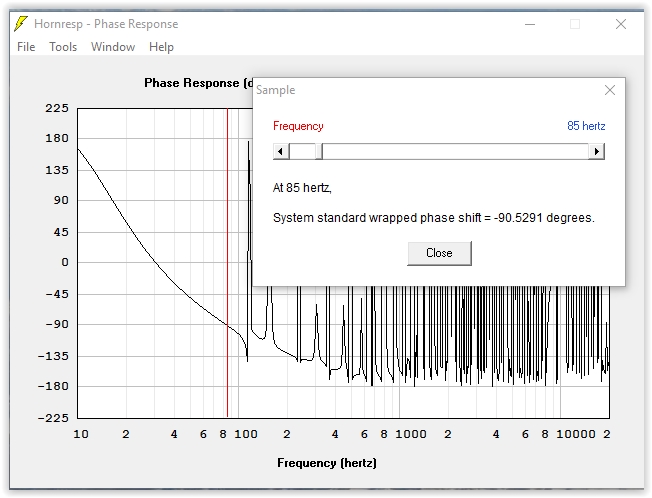652x498 pixels.
Task: Click the frequency slider thumb
Action: (x=319, y=151)
